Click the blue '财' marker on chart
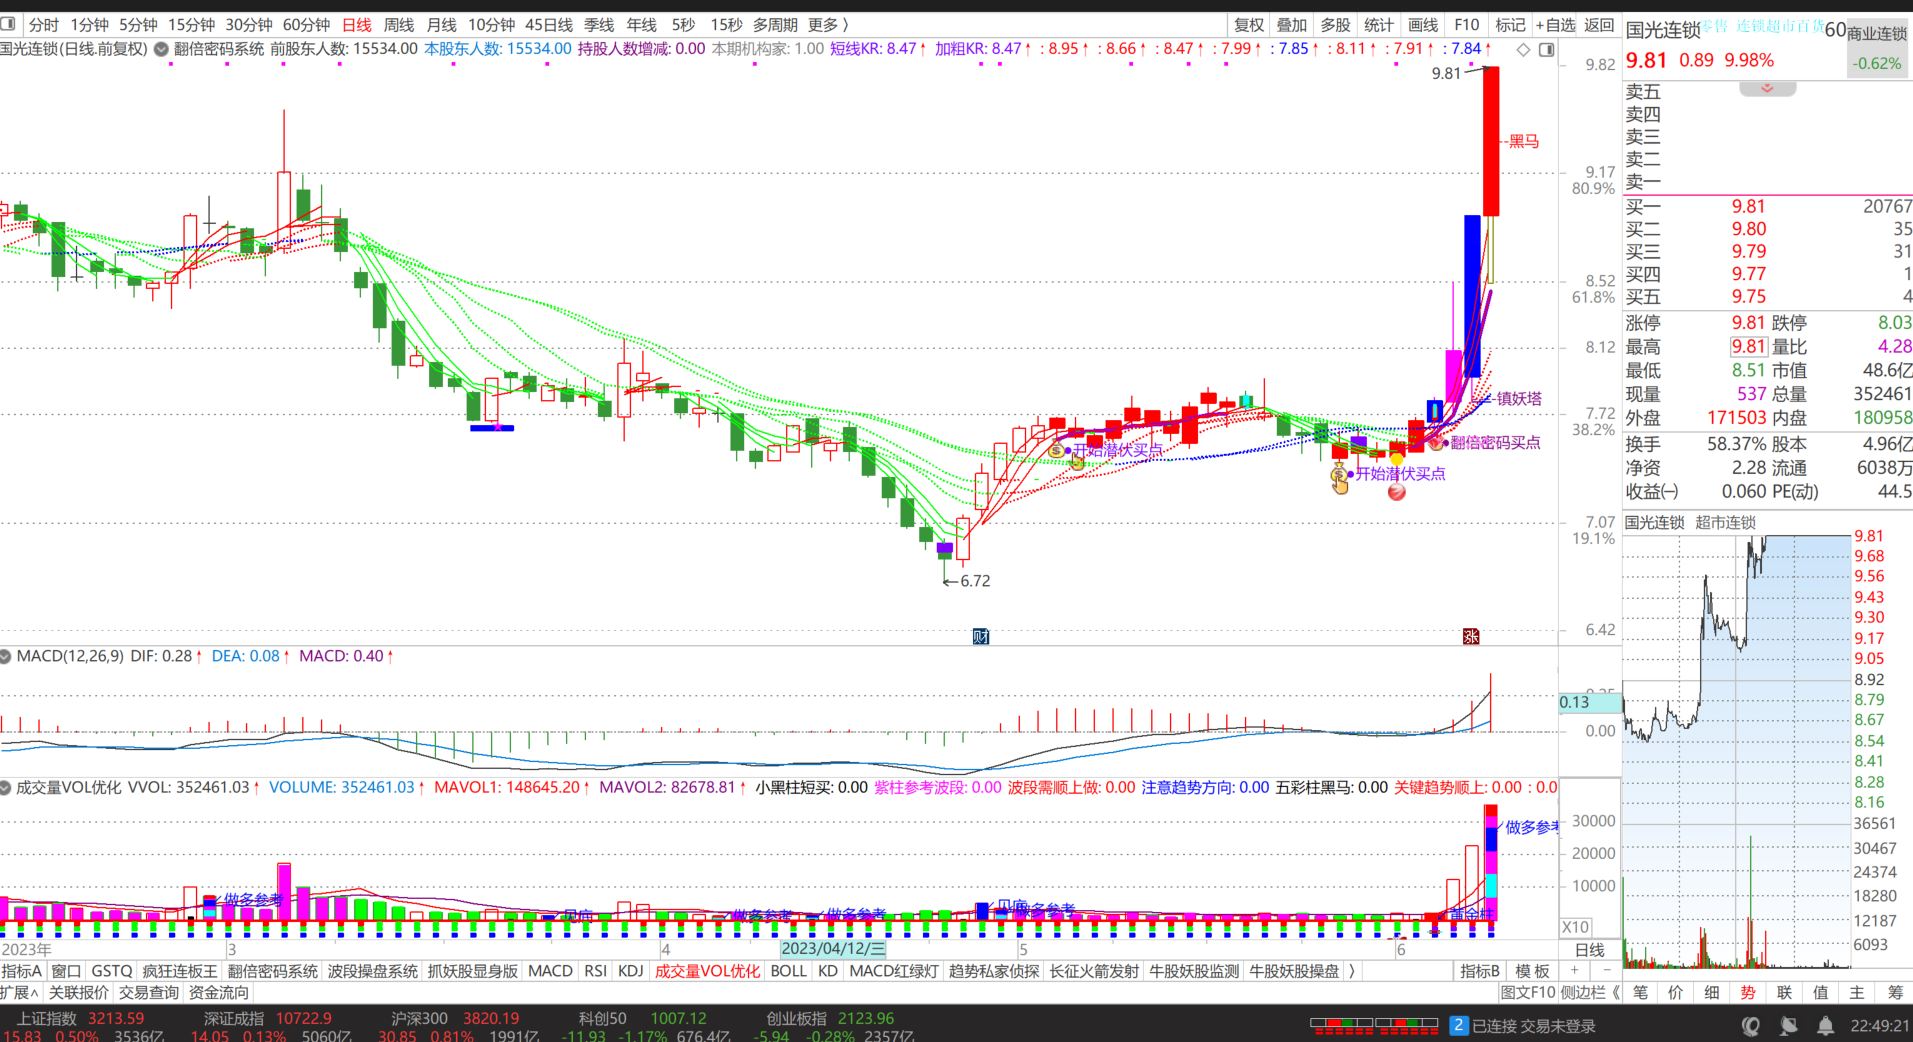The image size is (1913, 1042). pyautogui.click(x=980, y=636)
